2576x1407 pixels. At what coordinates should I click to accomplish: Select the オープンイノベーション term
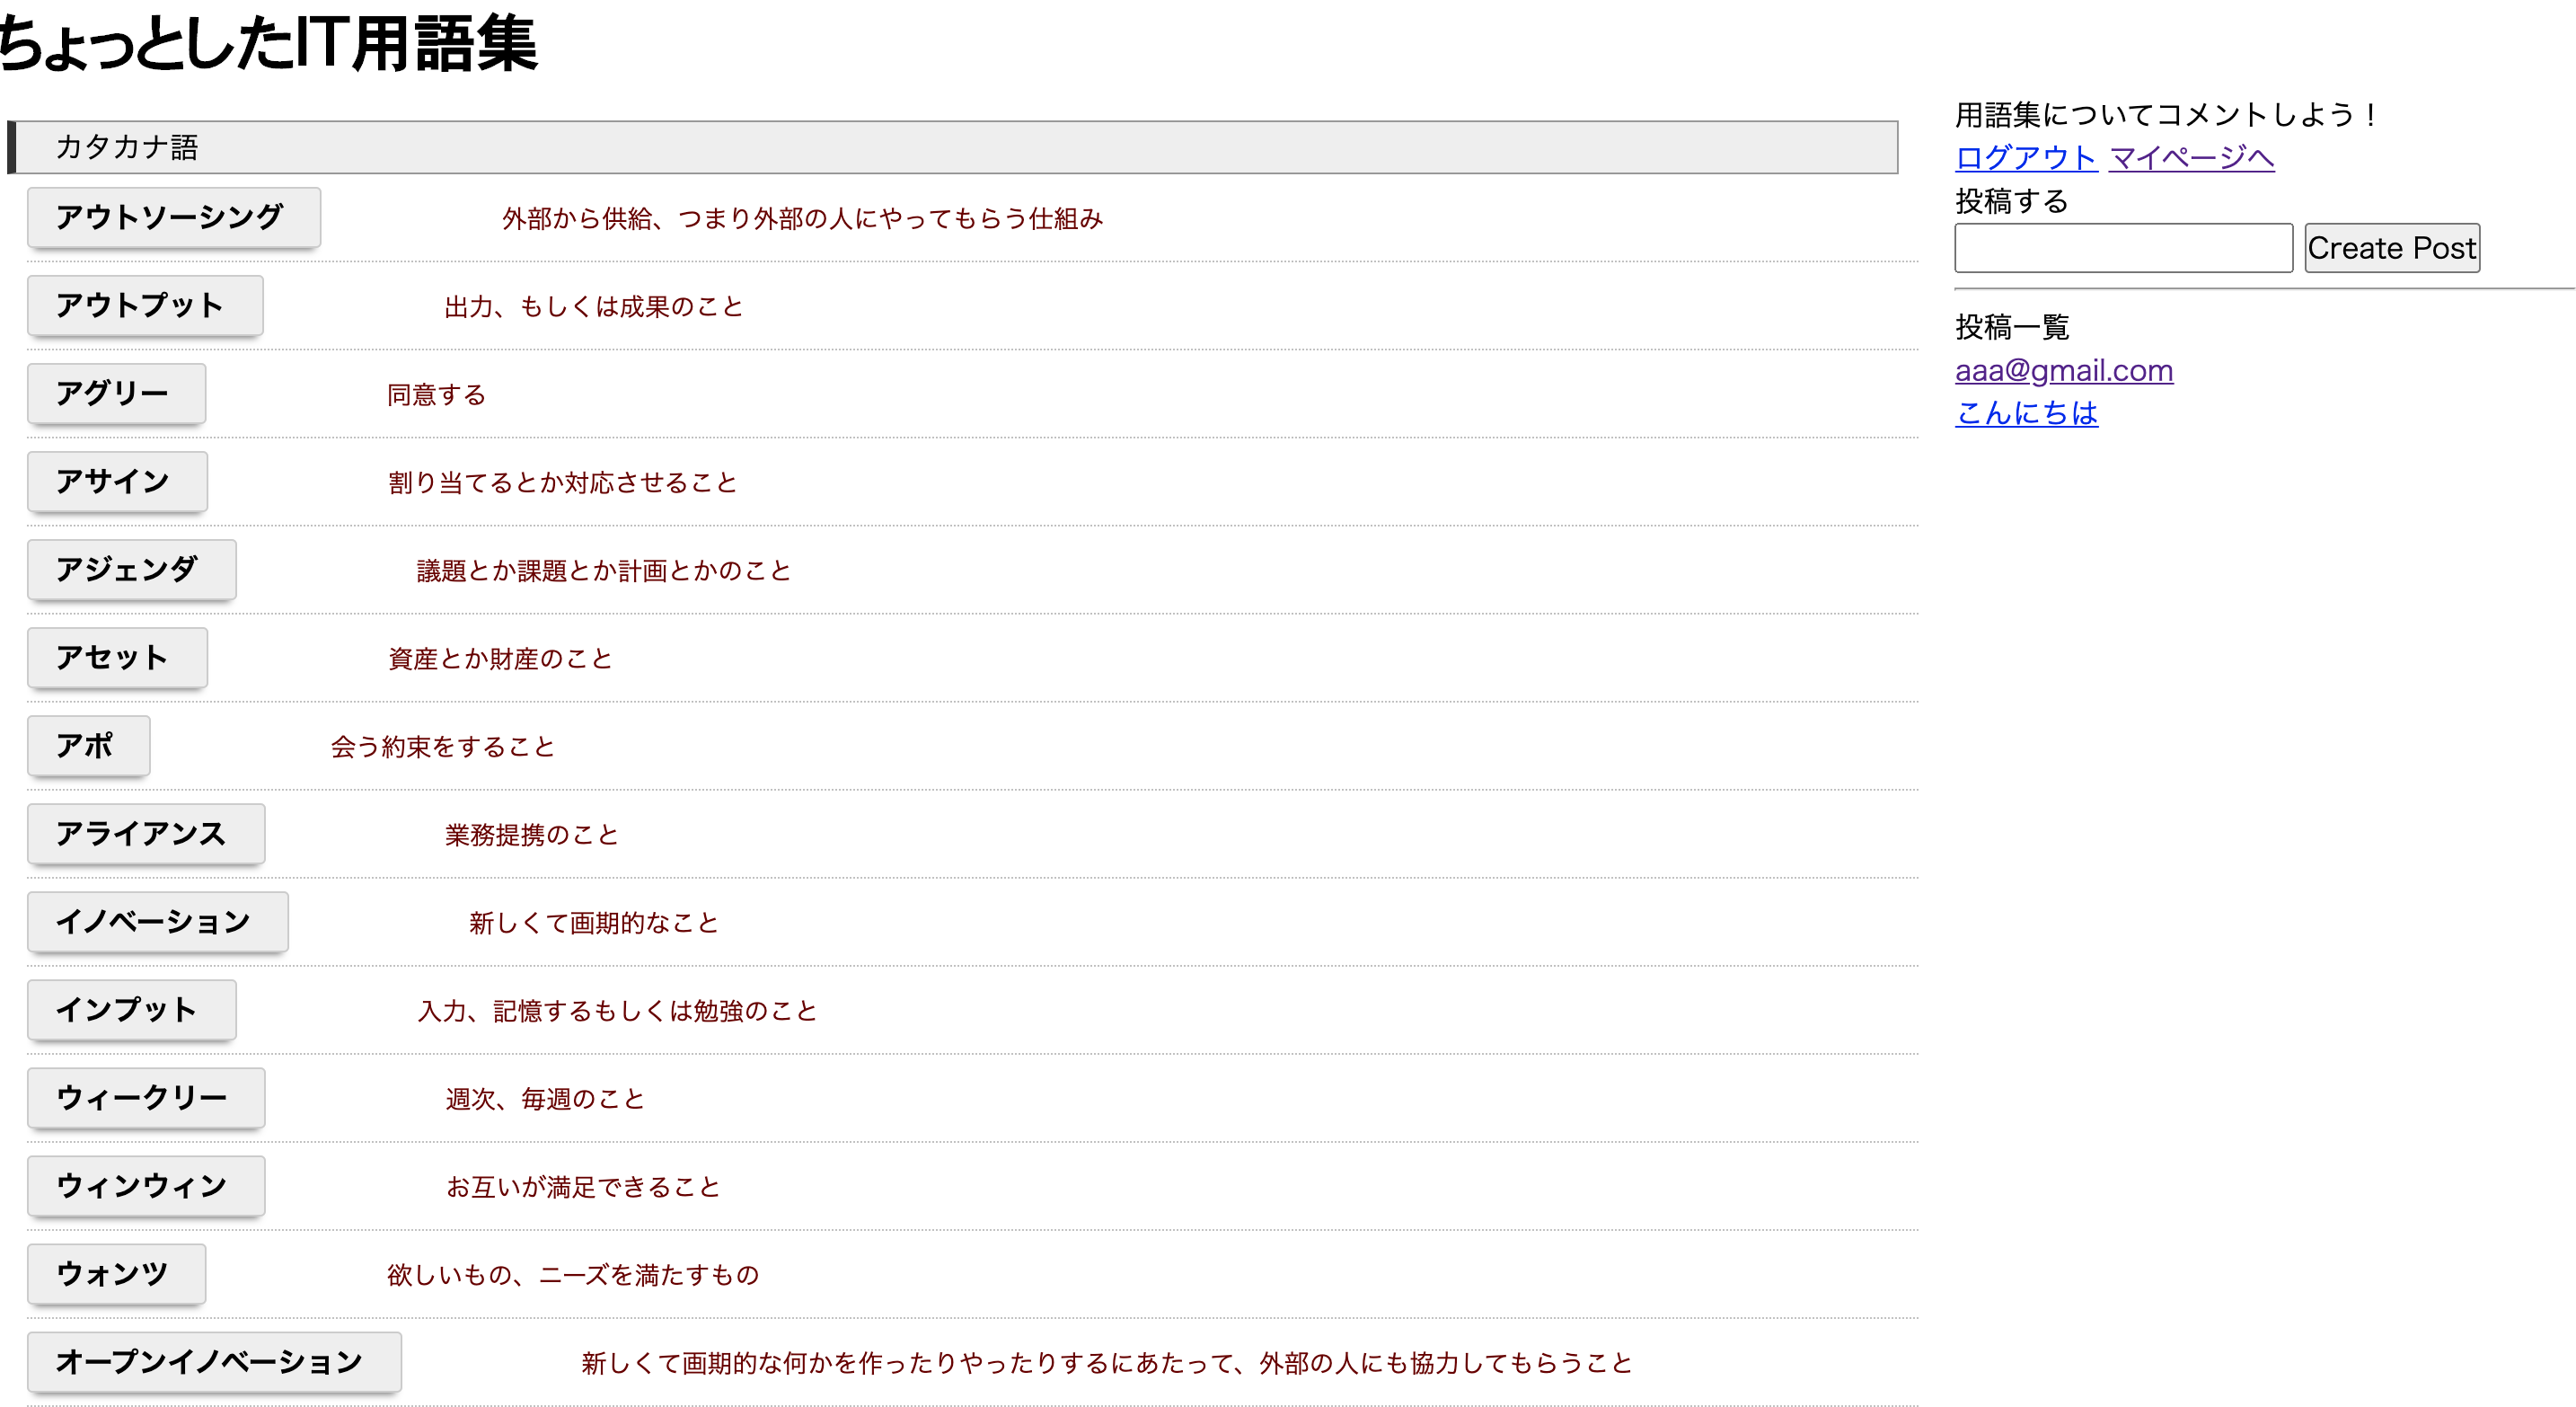213,1362
